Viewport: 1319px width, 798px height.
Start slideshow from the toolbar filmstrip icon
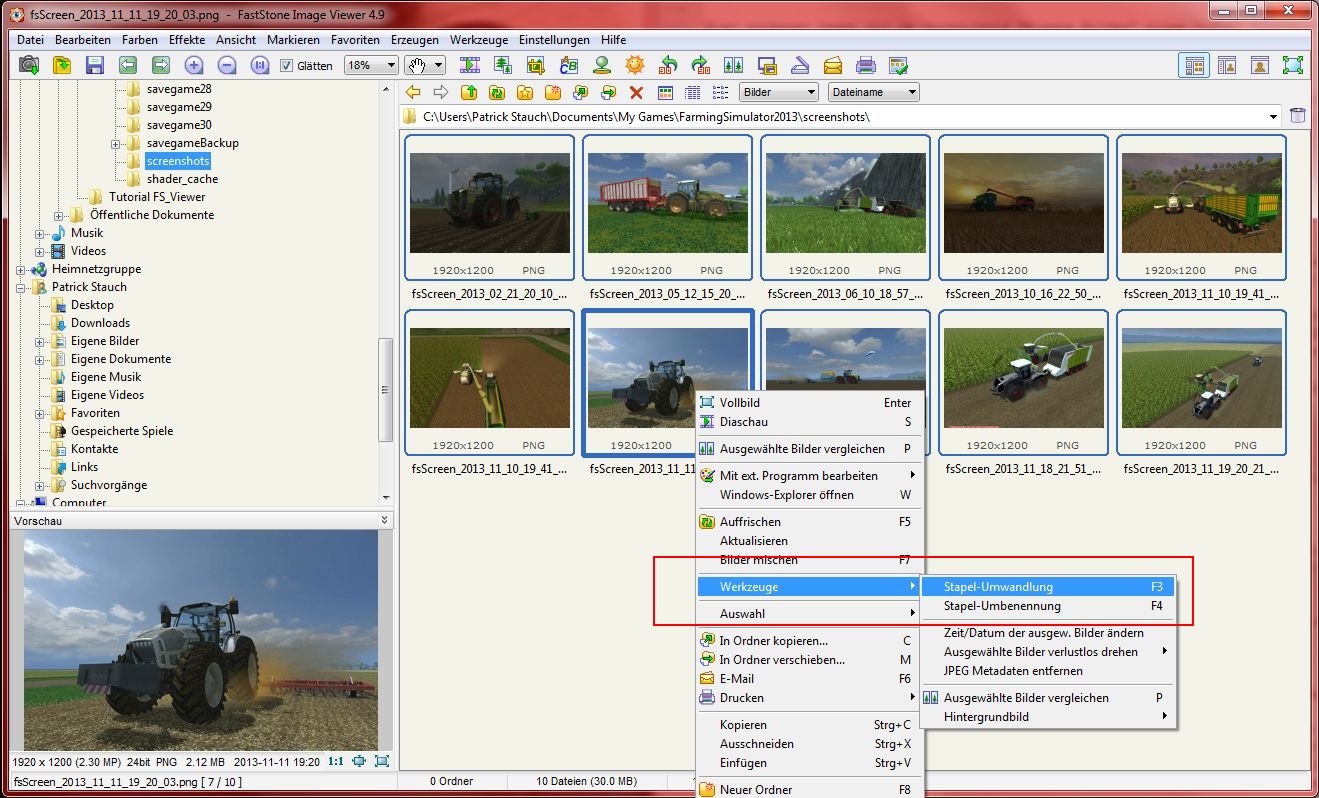470,65
